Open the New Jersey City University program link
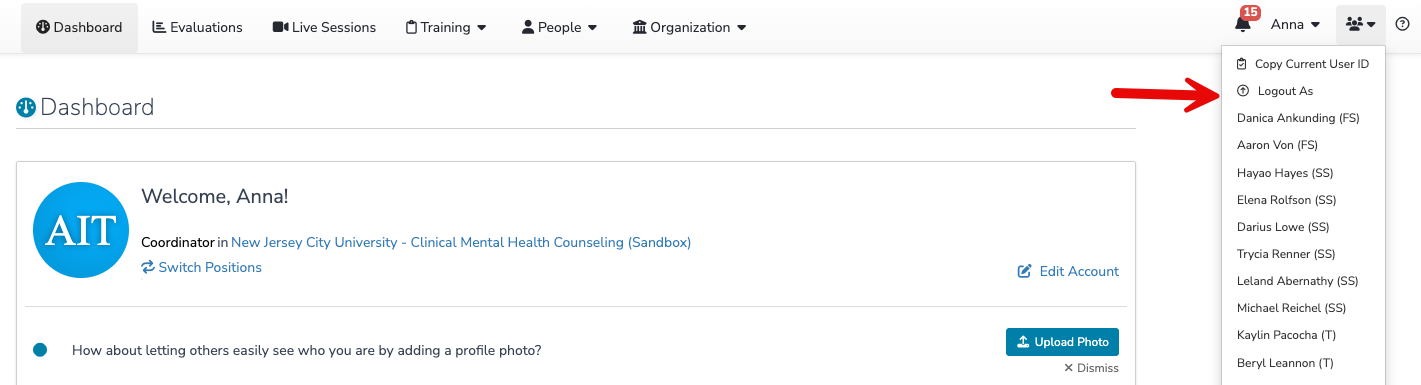This screenshot has width=1421, height=385. pyautogui.click(x=461, y=242)
